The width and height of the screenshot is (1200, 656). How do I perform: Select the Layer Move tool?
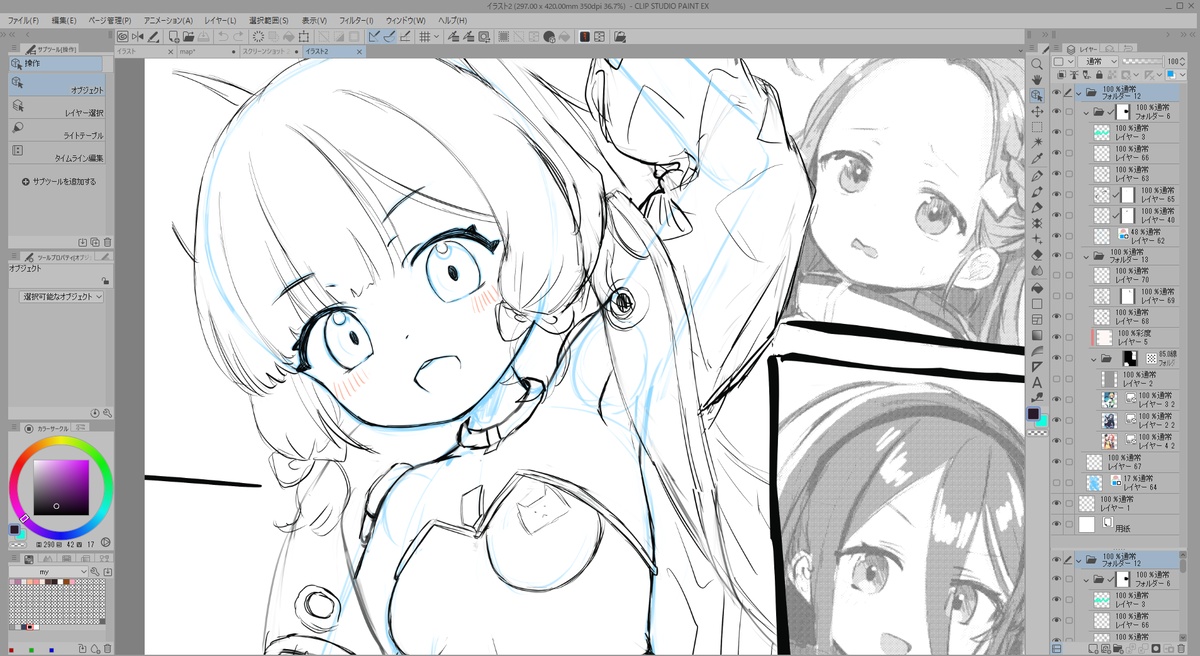(1037, 111)
